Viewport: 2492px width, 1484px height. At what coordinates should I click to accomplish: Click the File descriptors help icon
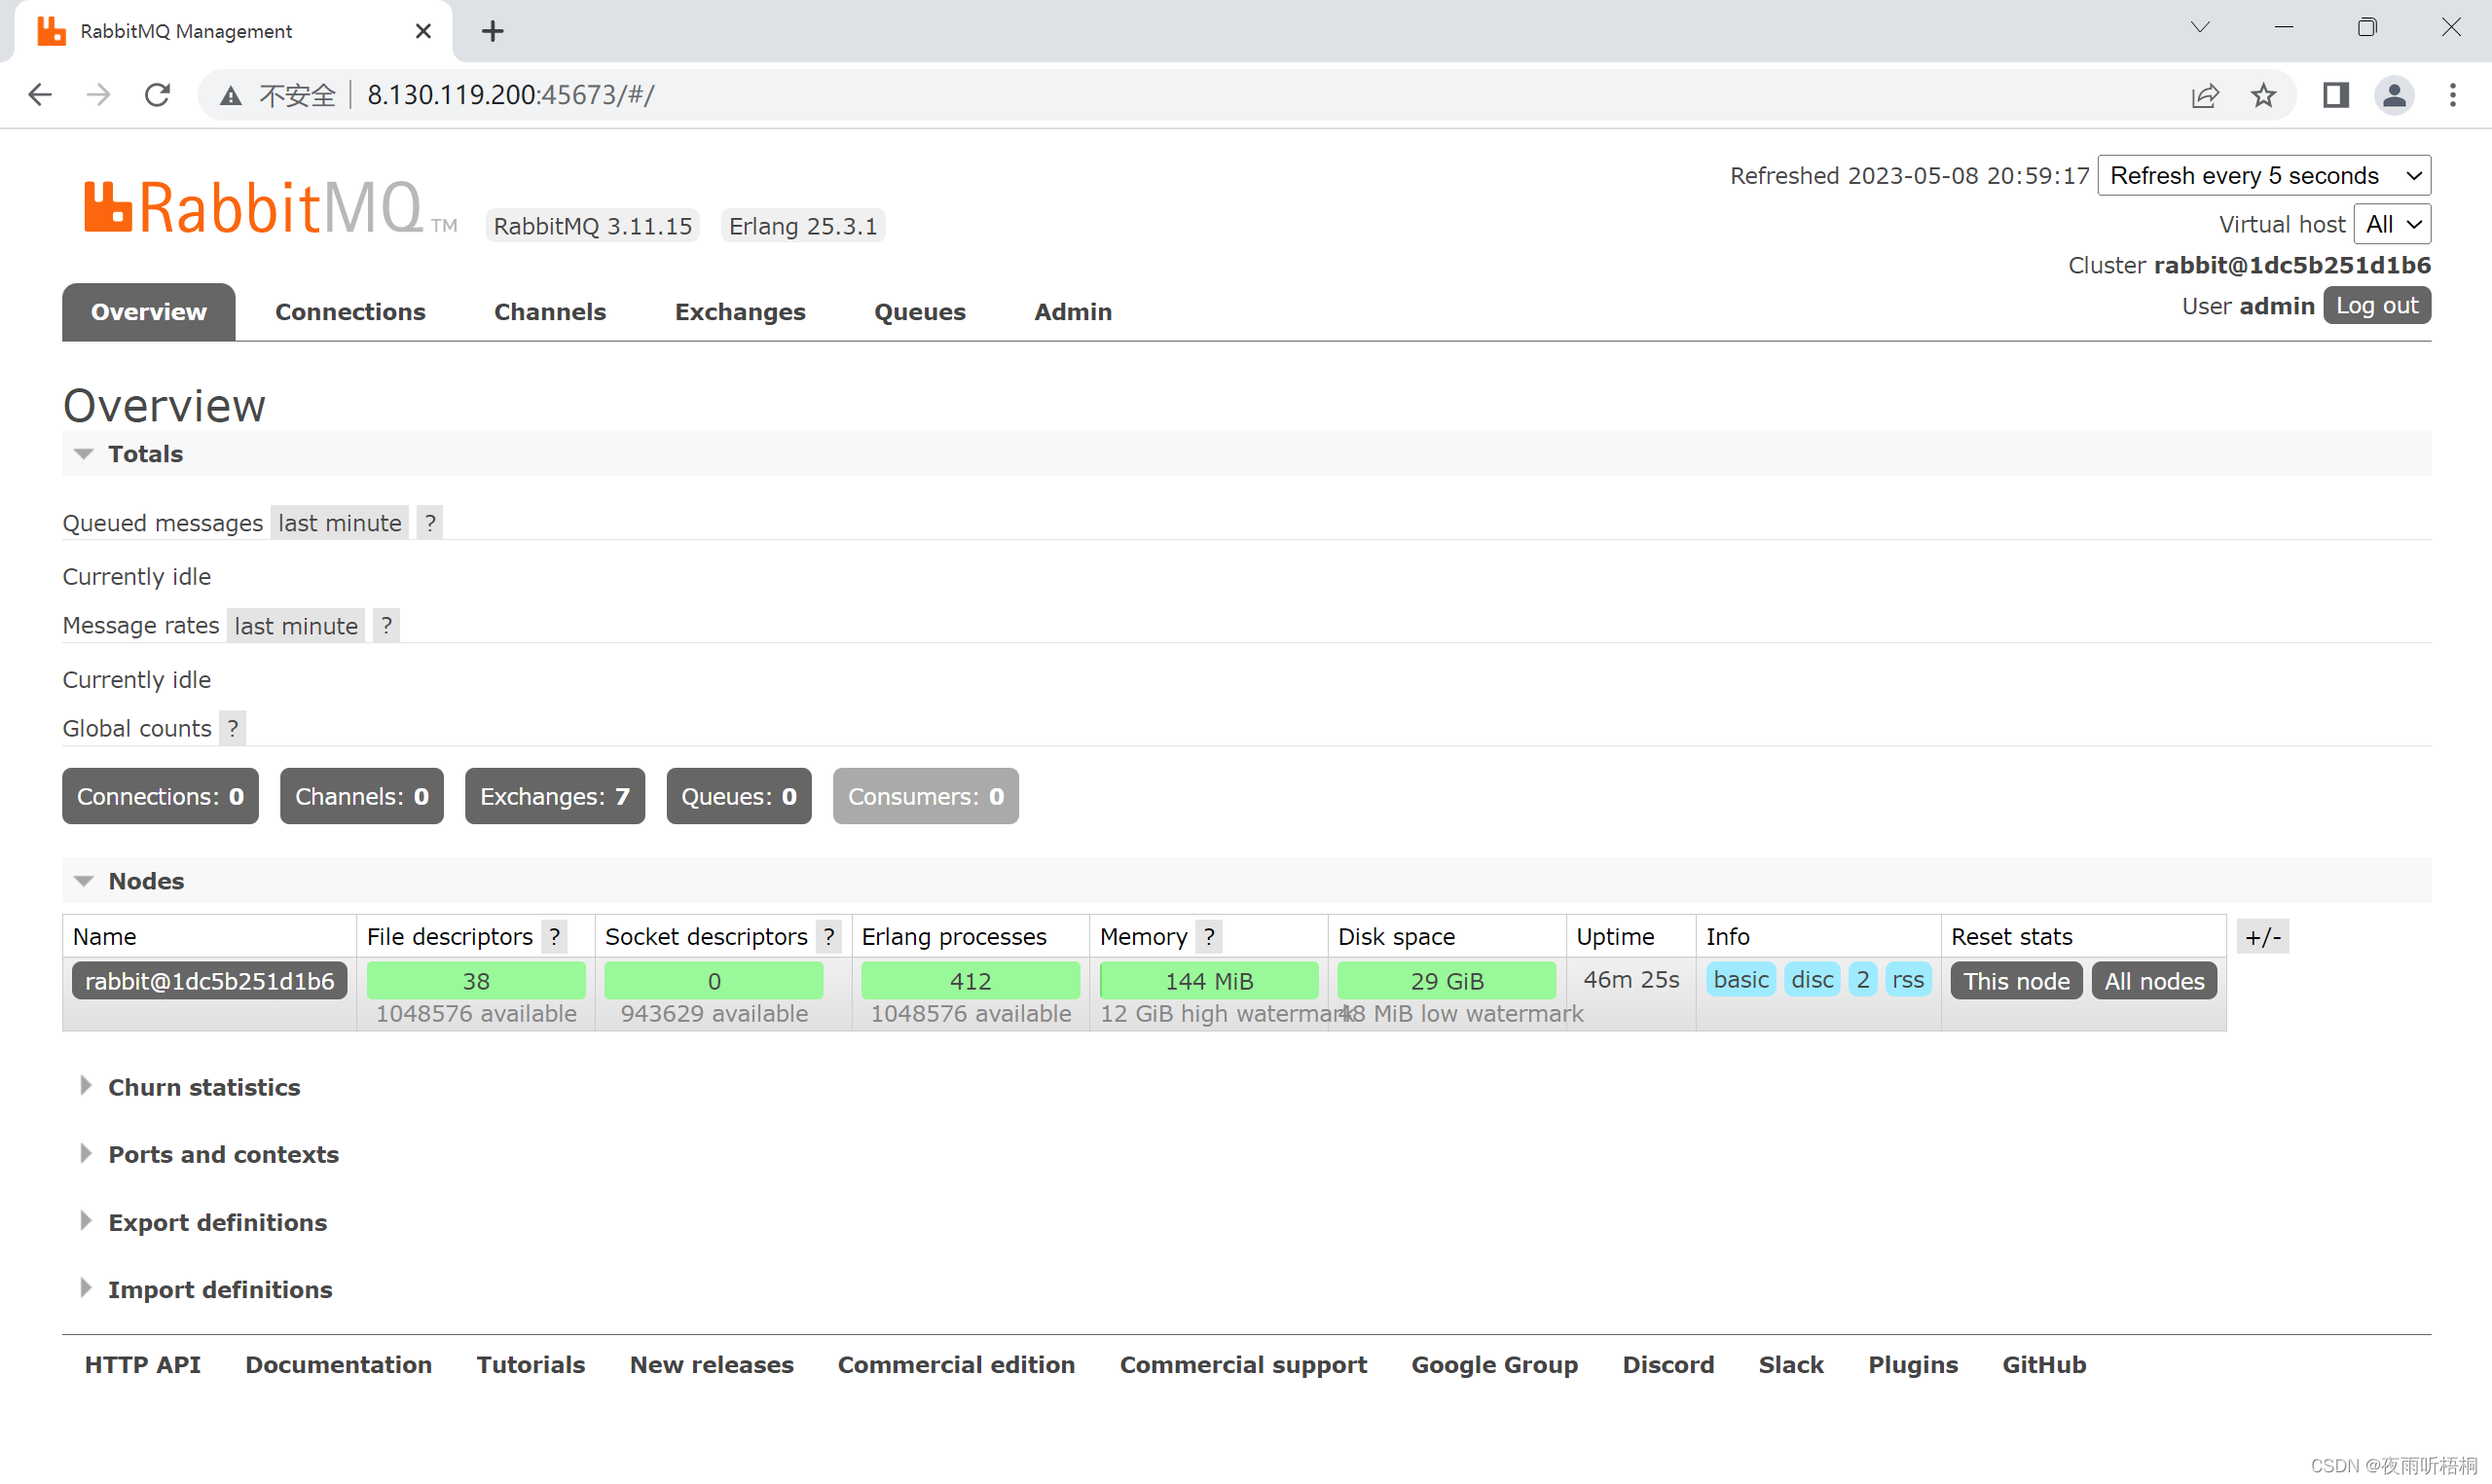pos(555,937)
